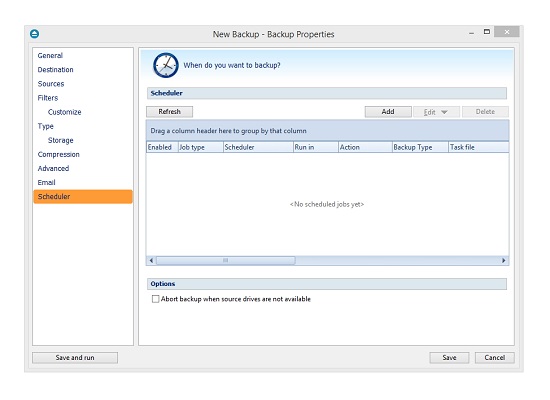Image resolution: width=550 pixels, height=400 pixels.
Task: Maximize the Backup Properties window
Action: 487,32
